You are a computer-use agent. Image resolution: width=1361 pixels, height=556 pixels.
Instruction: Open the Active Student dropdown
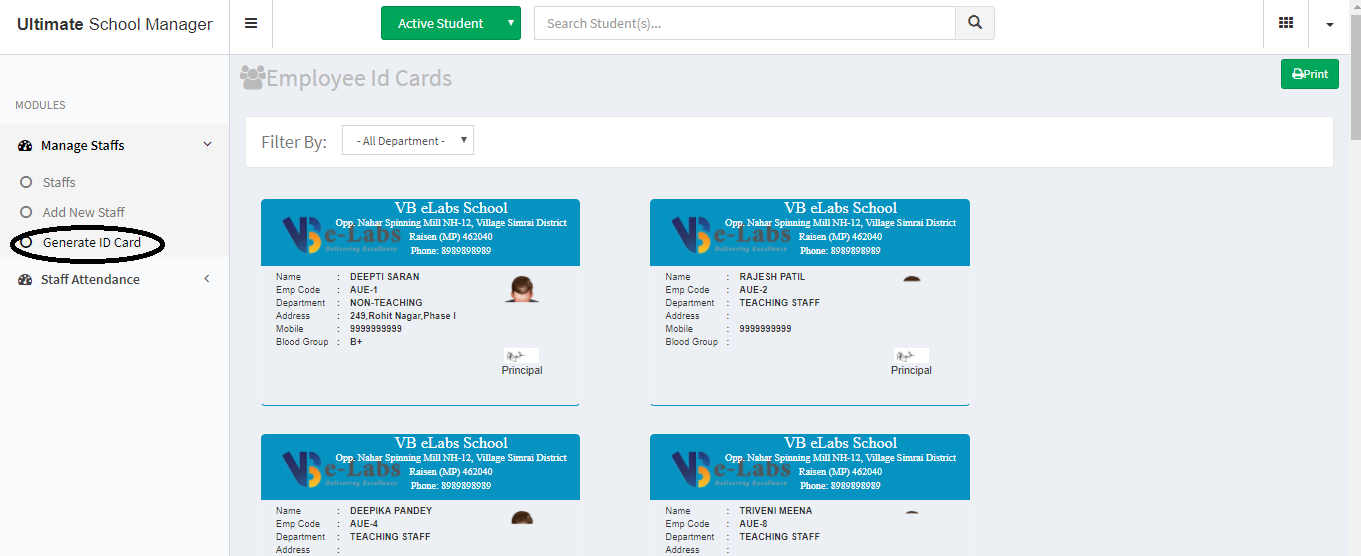coord(450,23)
